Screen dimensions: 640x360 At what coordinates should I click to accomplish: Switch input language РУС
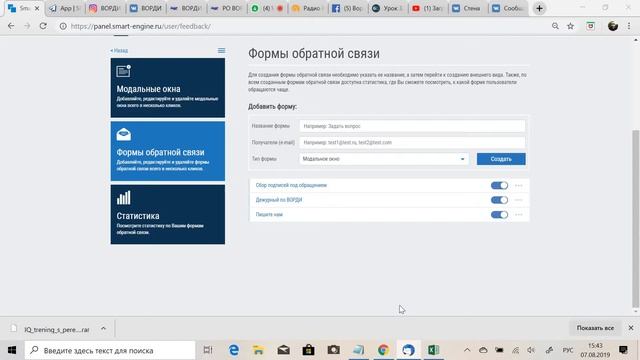coord(567,350)
